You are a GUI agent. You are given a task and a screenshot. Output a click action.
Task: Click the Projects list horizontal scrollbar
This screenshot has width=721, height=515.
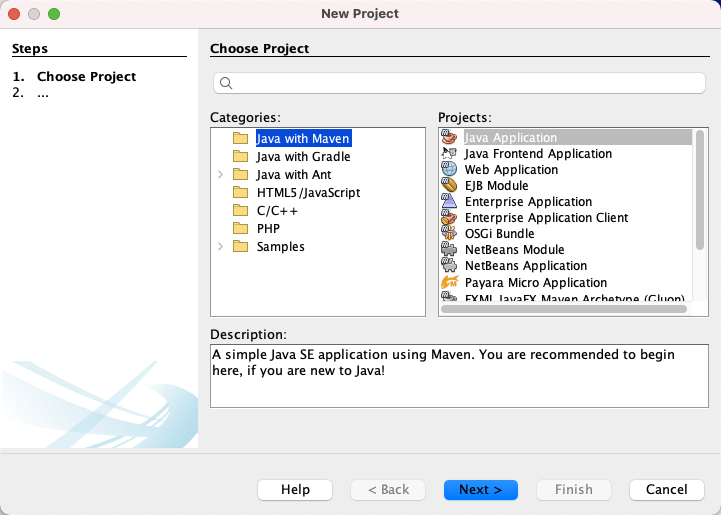point(564,309)
